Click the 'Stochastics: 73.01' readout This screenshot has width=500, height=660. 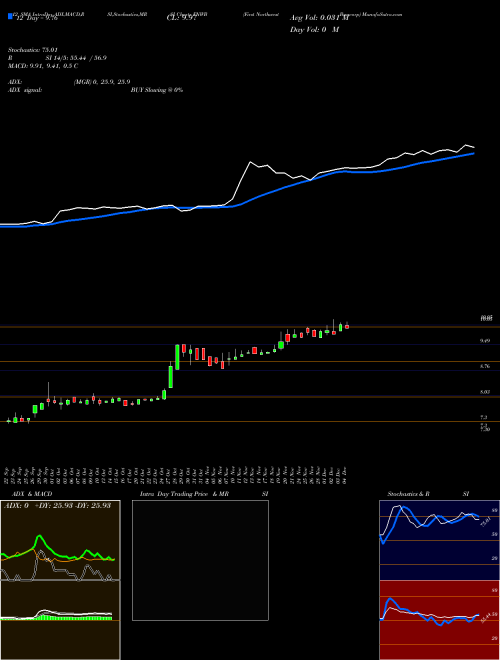32,50
